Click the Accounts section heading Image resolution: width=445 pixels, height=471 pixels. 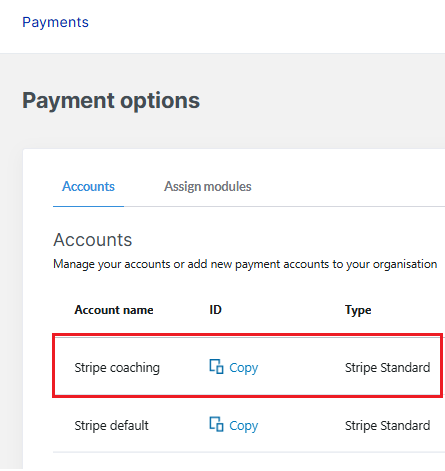(93, 240)
